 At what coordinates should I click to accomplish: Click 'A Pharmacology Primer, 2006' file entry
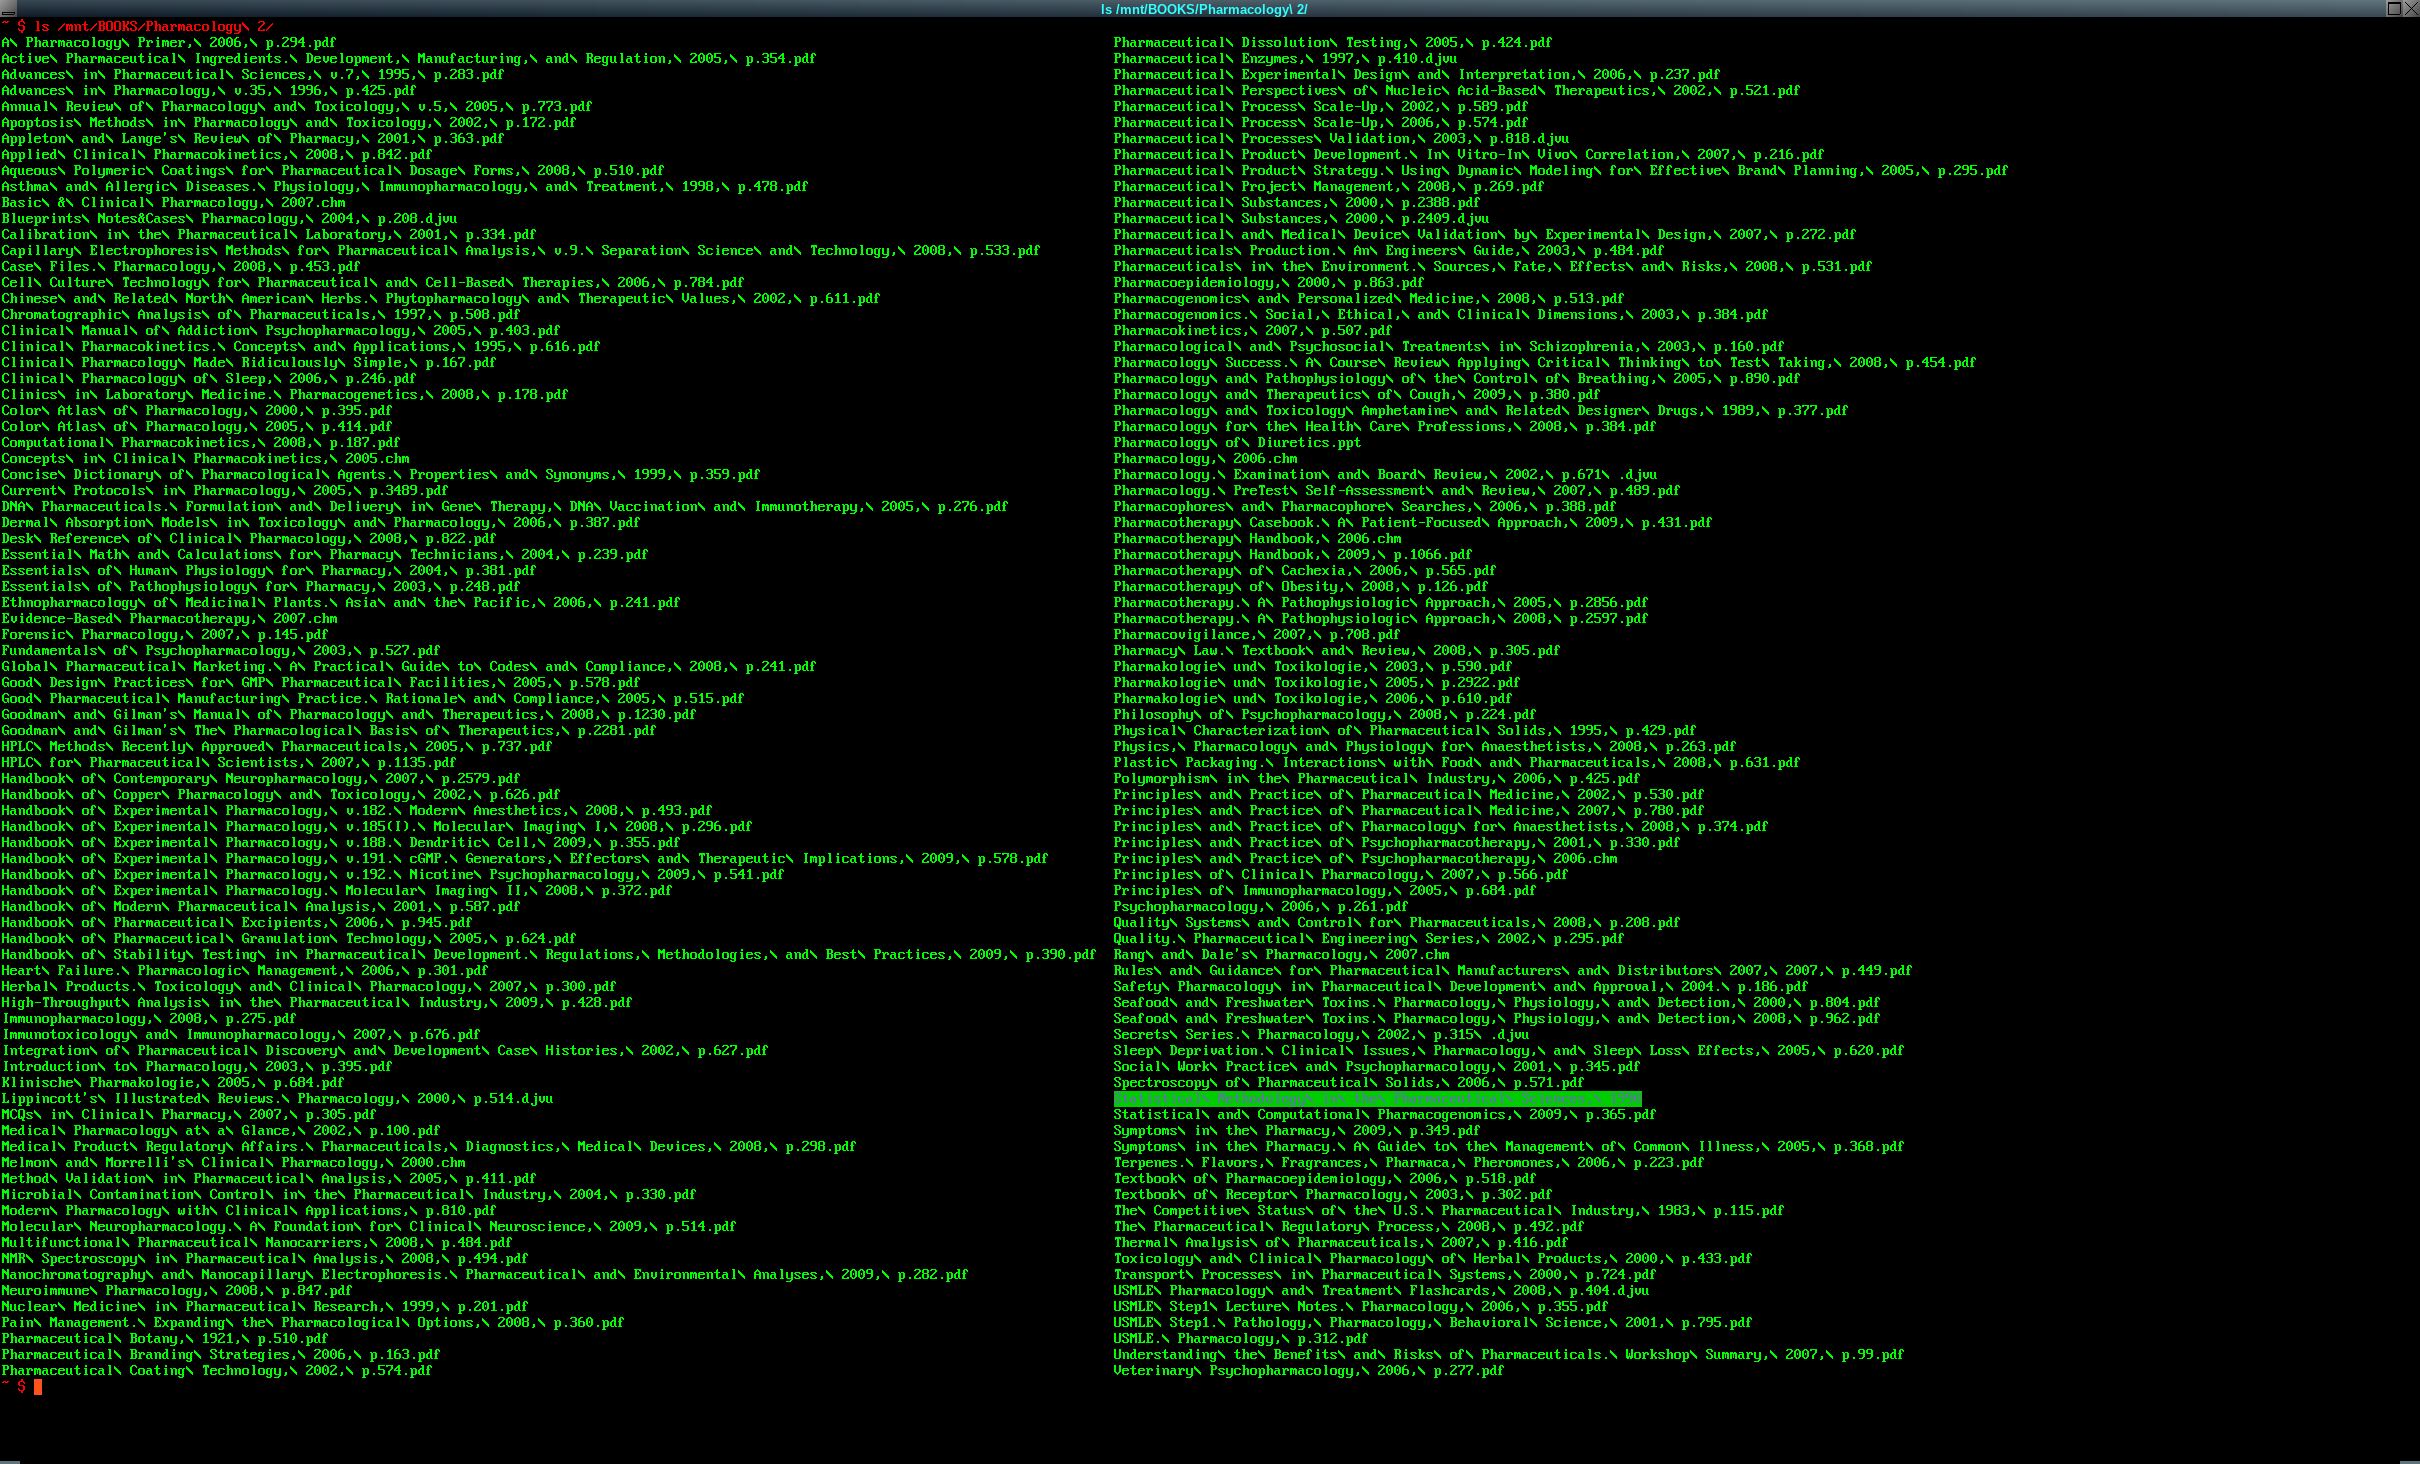(x=168, y=43)
